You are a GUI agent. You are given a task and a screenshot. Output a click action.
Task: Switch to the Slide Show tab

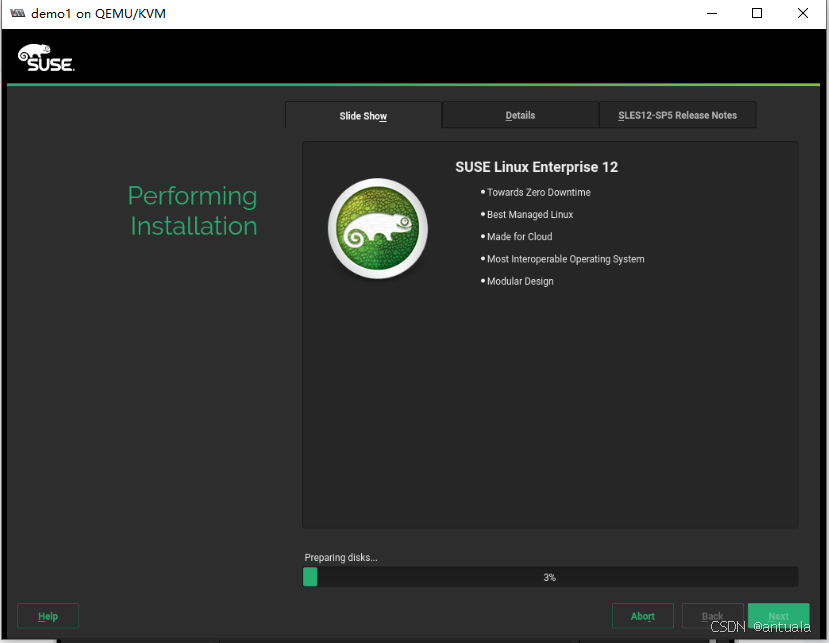(x=363, y=115)
